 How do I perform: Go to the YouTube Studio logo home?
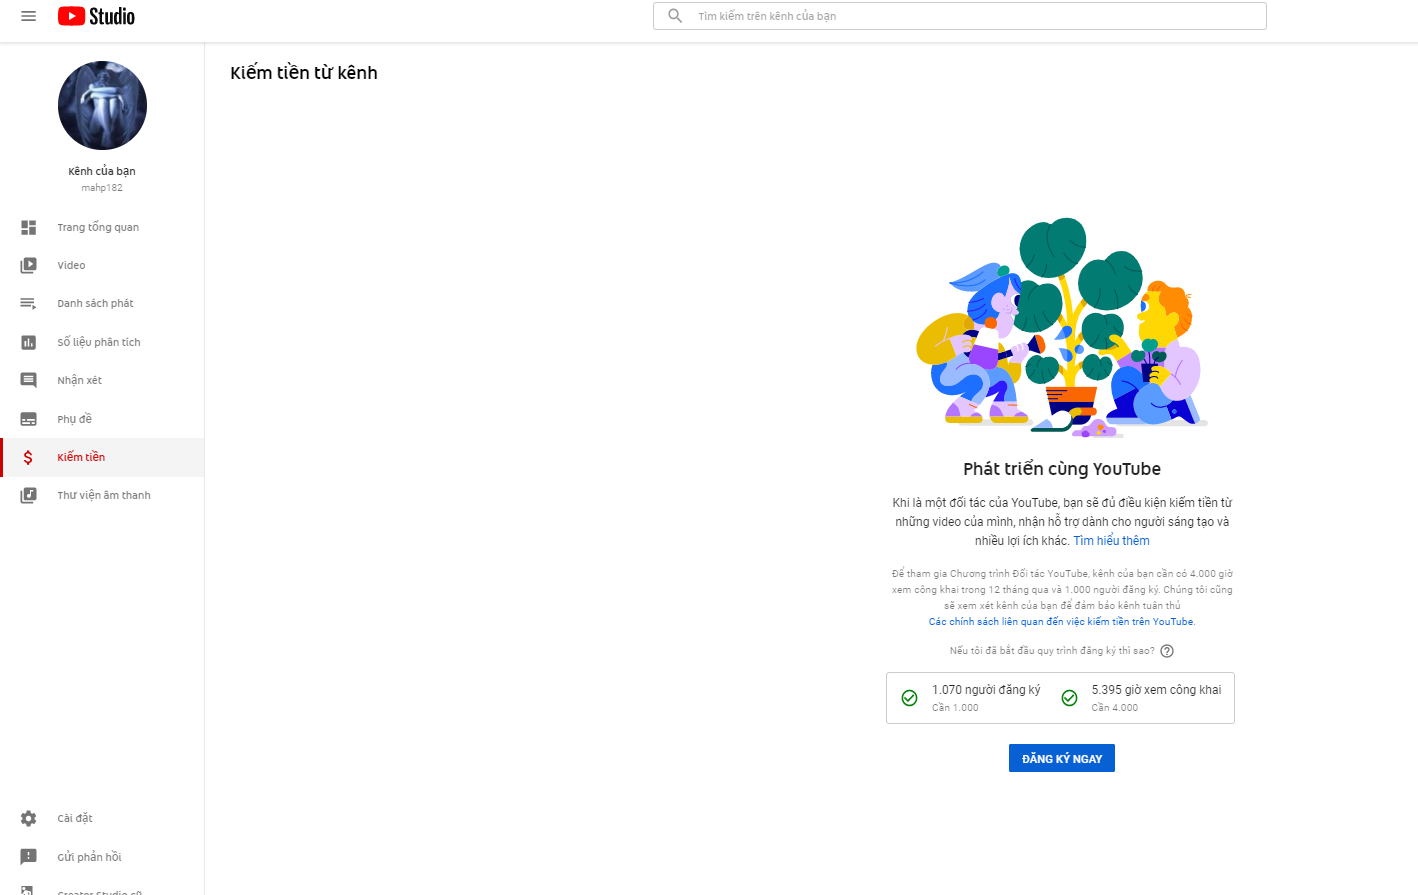coord(96,16)
